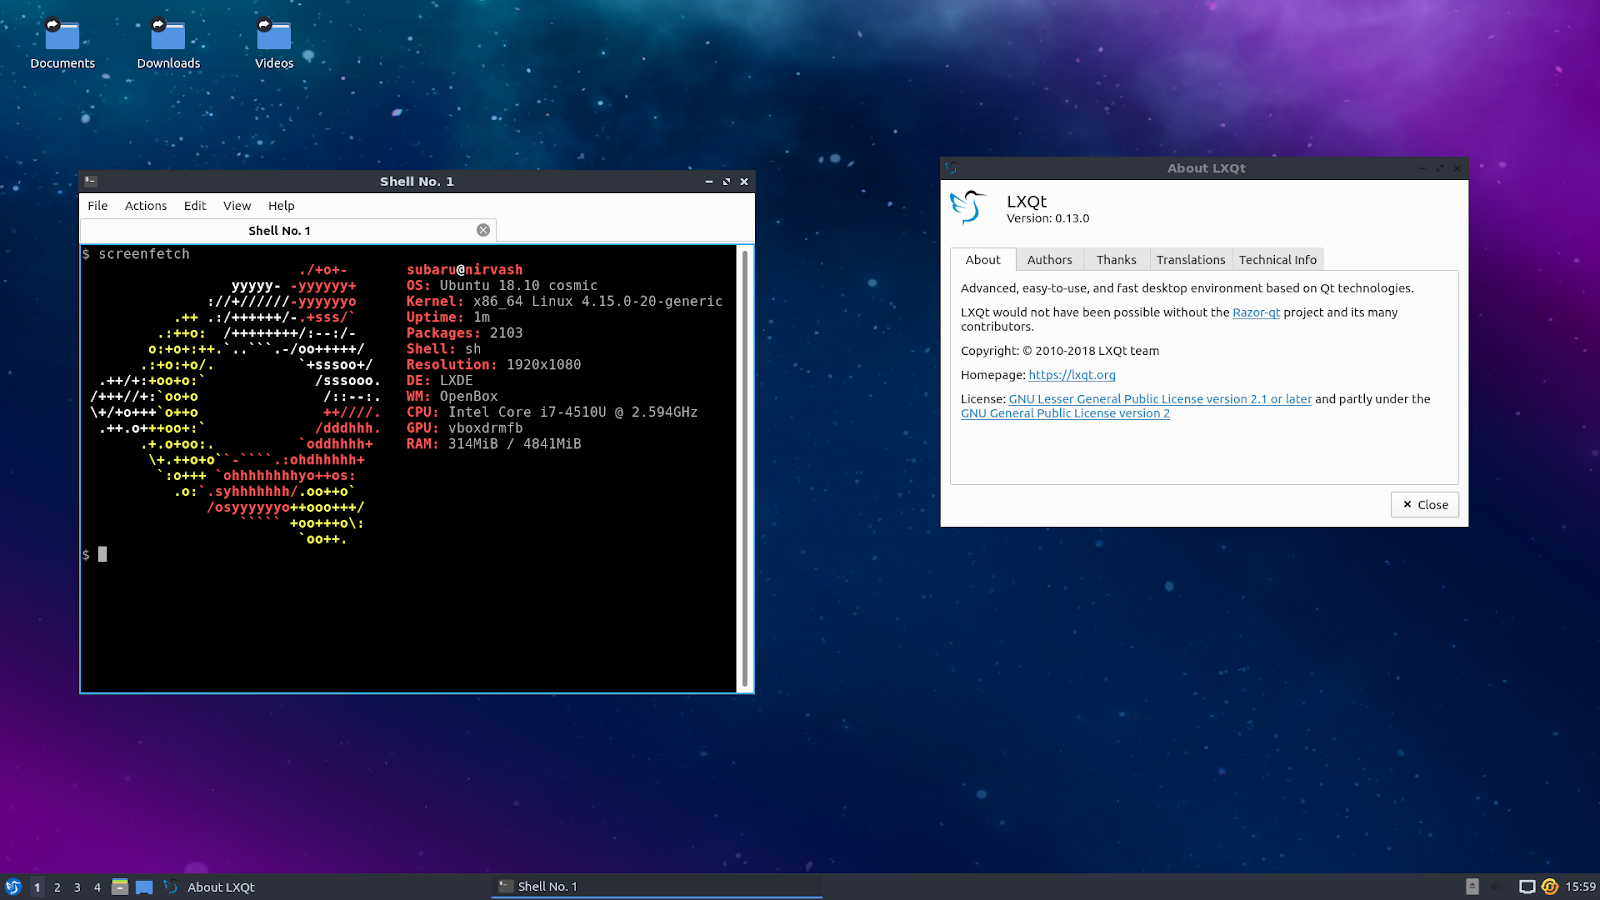Screen dimensions: 1600x900
Task: Switch to virtual desktop 2
Action: click(57, 886)
